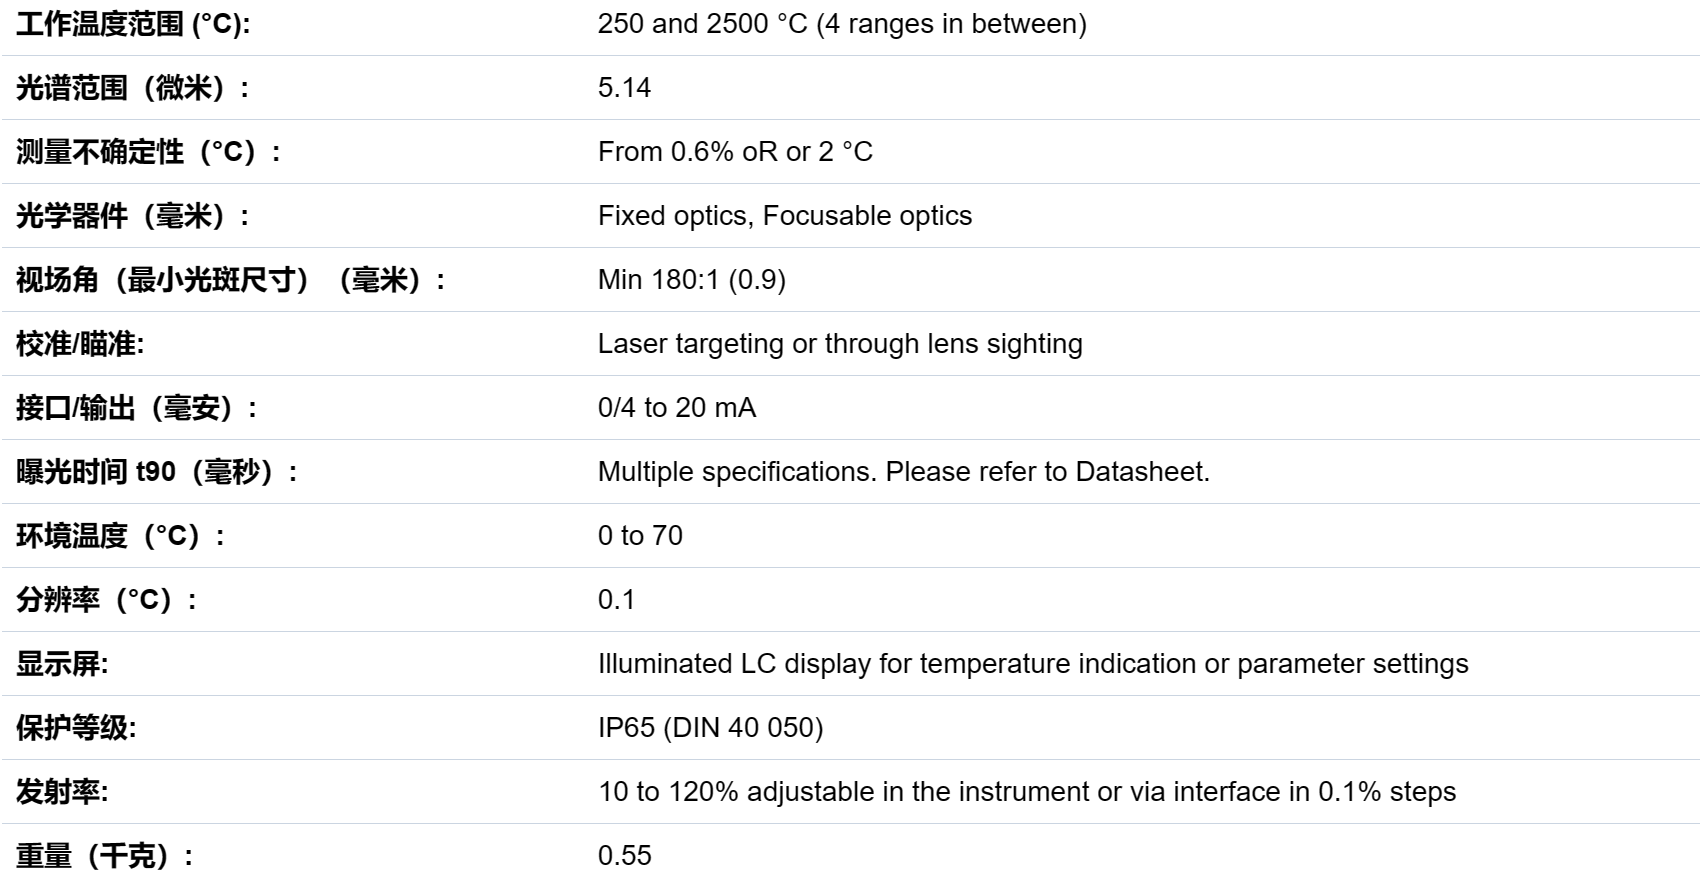Click 'Fixed optics, Focusable optics' value
Viewport: 1700px width, 885px height.
coord(785,216)
